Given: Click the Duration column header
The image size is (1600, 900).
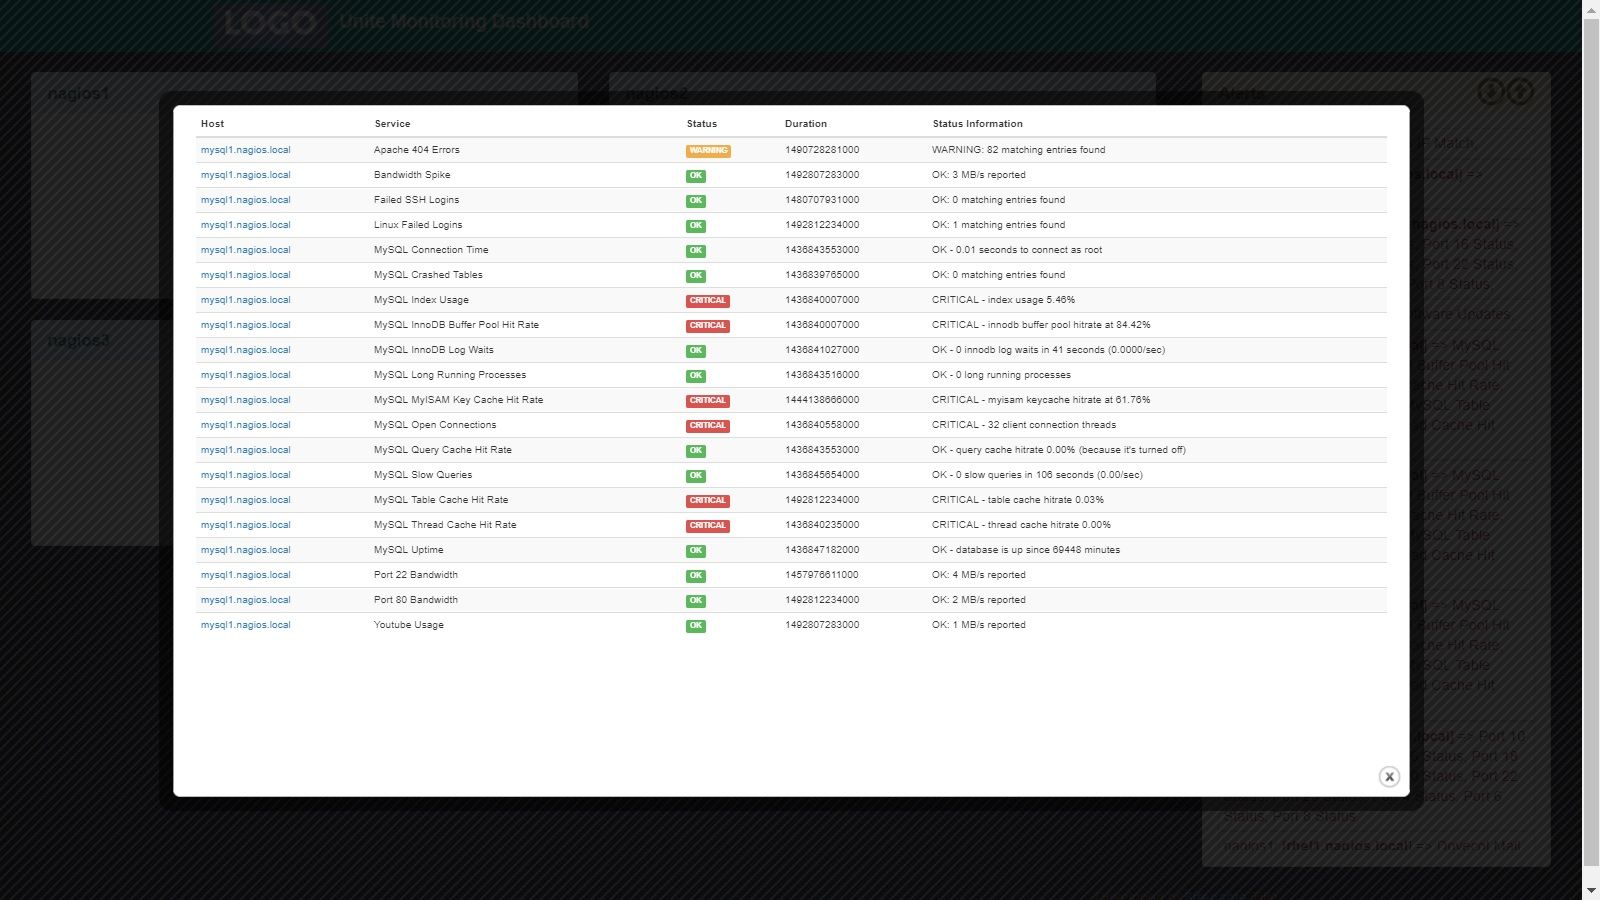Looking at the screenshot, I should (806, 123).
